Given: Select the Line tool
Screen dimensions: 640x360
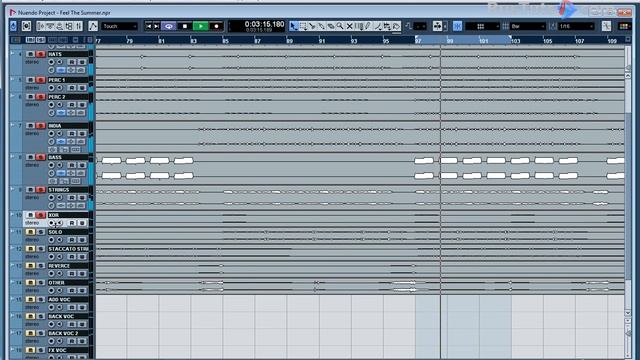Looking at the screenshot, I should (378, 27).
